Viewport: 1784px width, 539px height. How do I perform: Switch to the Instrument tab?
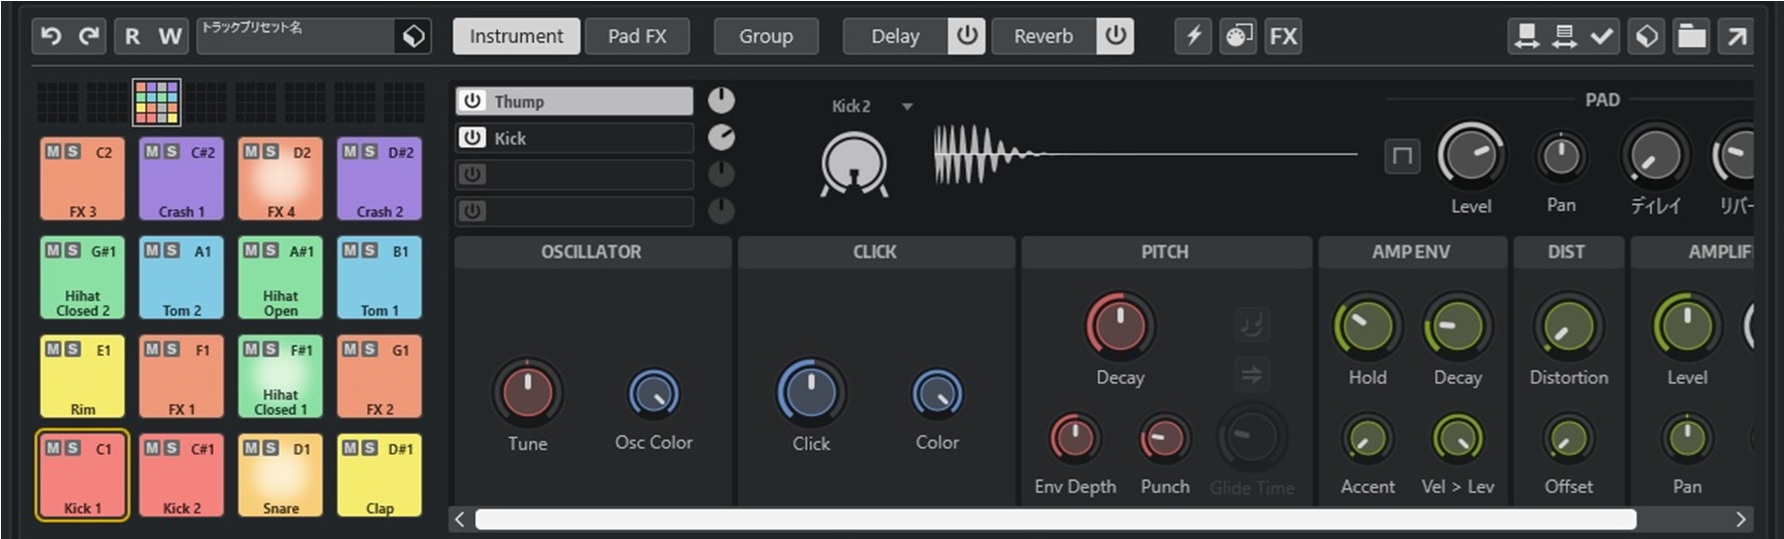516,36
